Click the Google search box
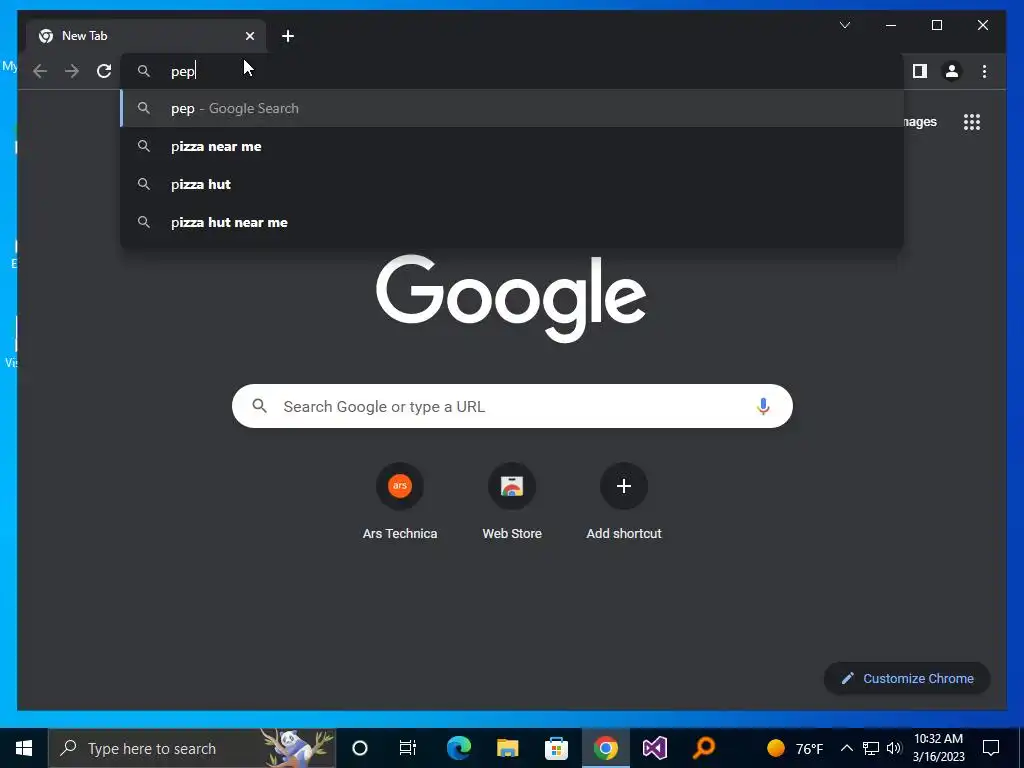 pyautogui.click(x=512, y=406)
